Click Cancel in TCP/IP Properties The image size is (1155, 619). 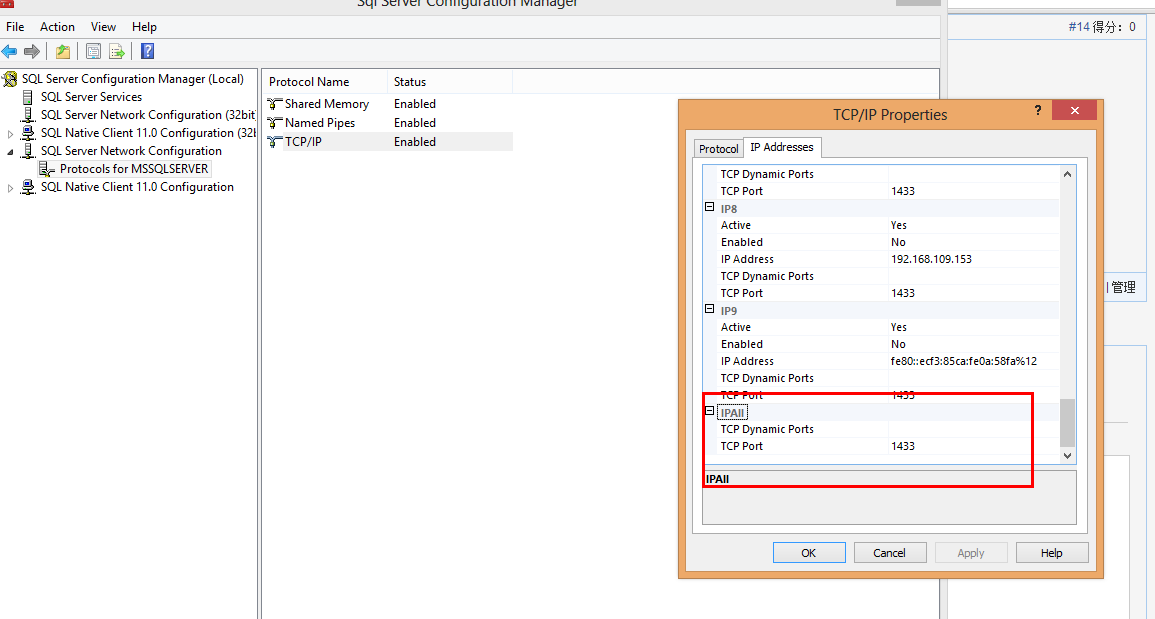[889, 553]
